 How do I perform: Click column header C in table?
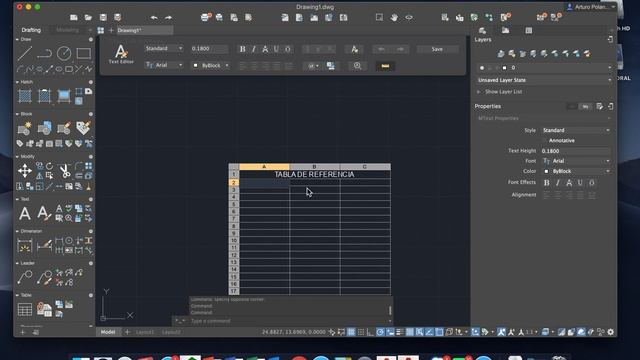point(365,167)
